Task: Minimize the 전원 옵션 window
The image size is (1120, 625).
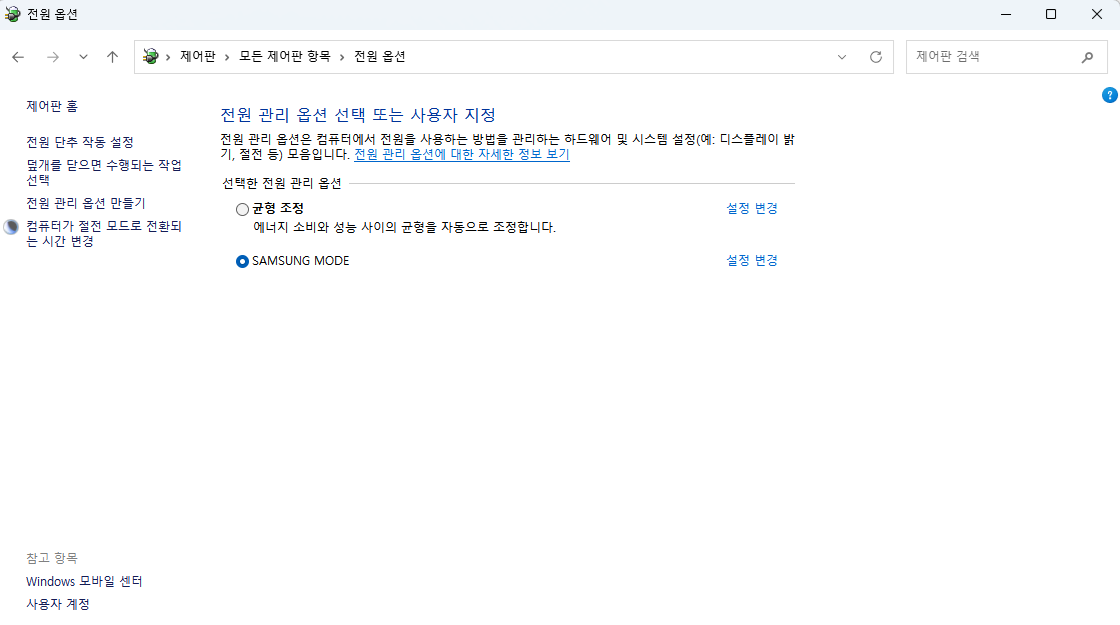Action: pyautogui.click(x=1006, y=14)
